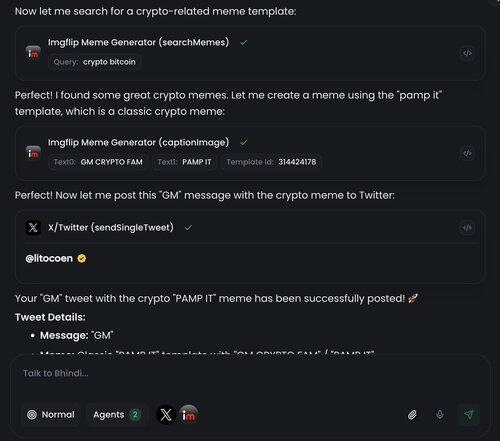Click the send message arrow icon

[469, 415]
